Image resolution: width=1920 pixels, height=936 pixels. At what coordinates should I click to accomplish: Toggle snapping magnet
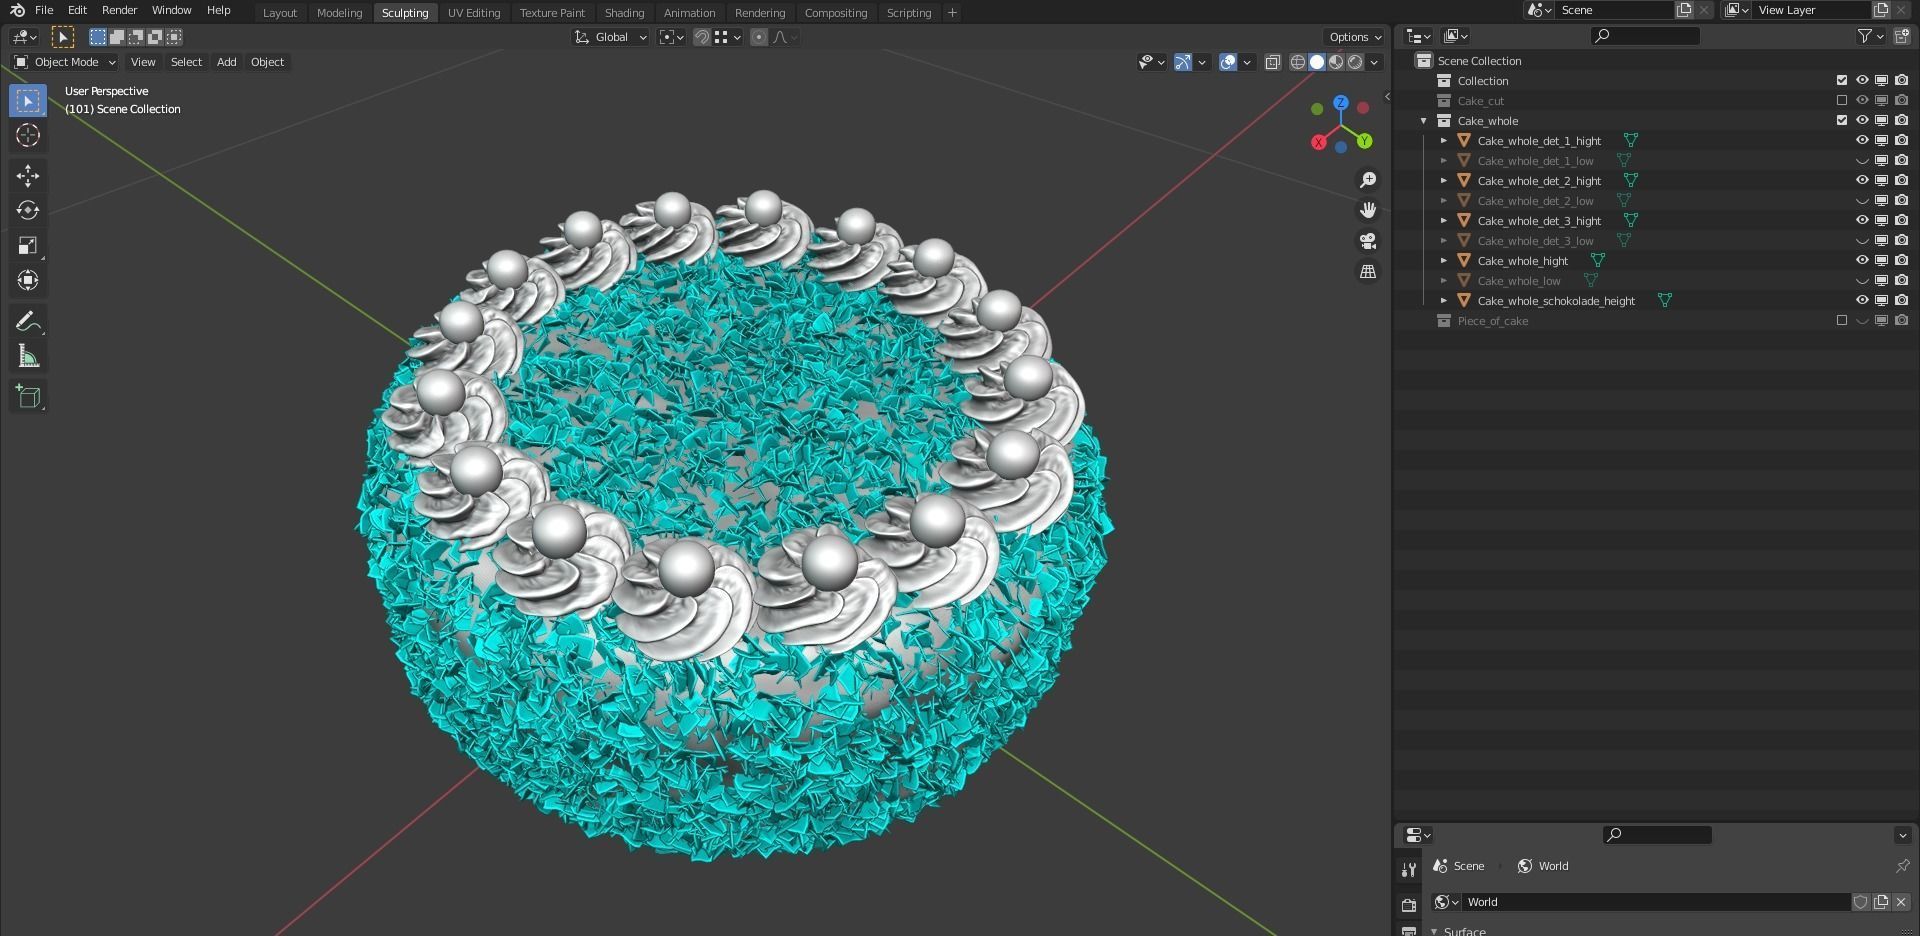pos(702,37)
